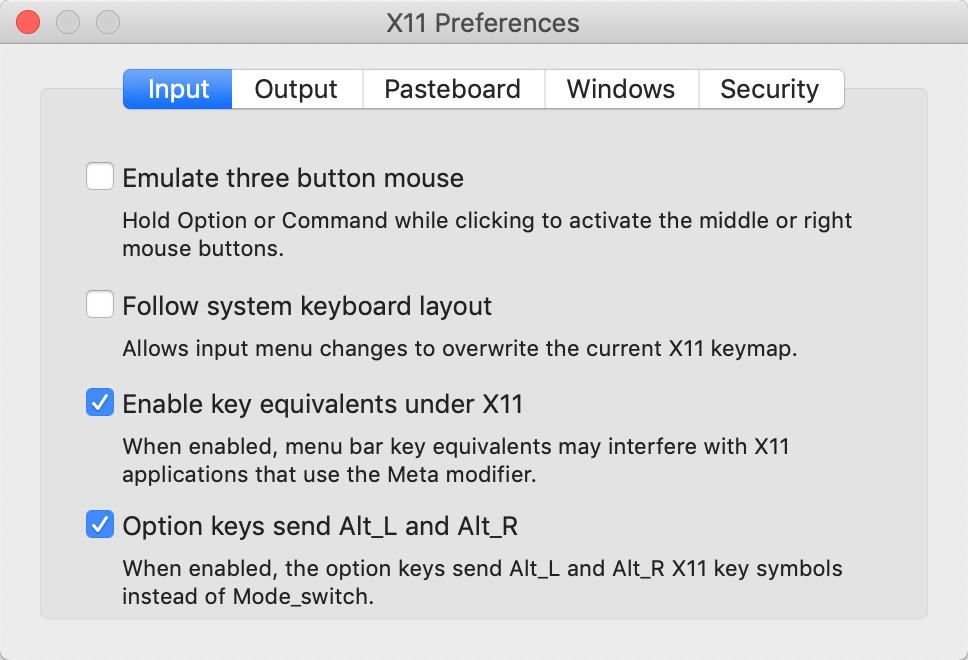Enable the Follow system keyboard layout checkbox
968x660 pixels.
[x=100, y=305]
